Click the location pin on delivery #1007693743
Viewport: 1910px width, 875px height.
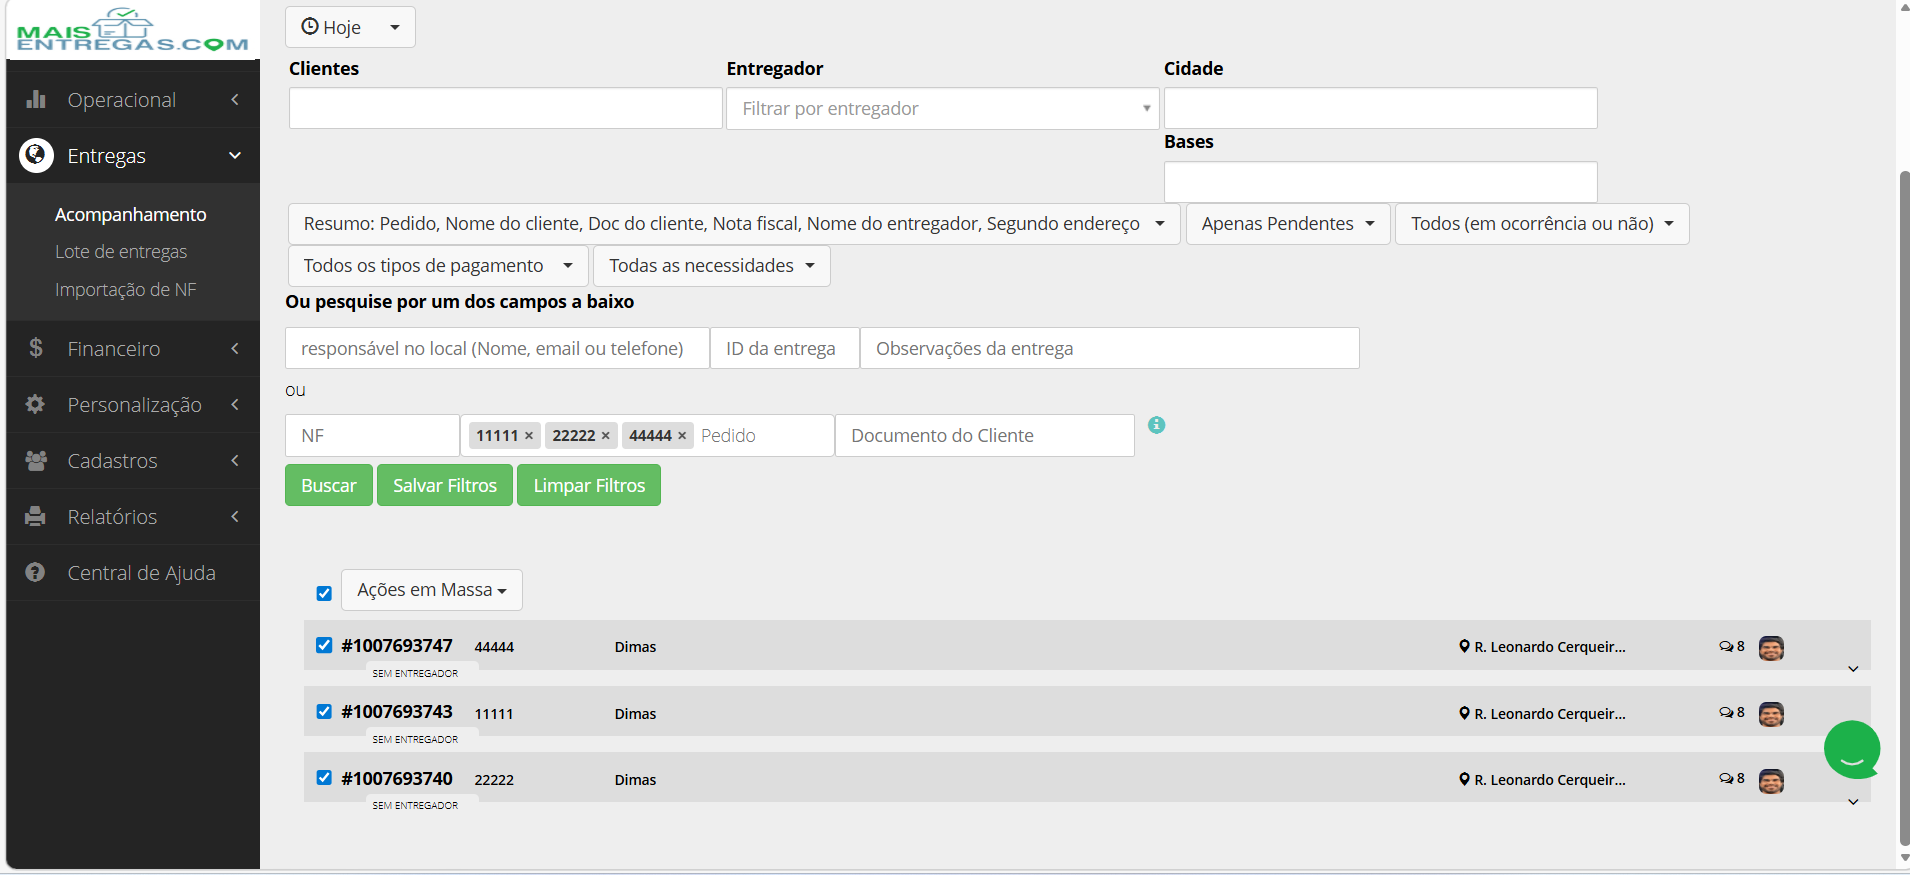click(x=1464, y=713)
